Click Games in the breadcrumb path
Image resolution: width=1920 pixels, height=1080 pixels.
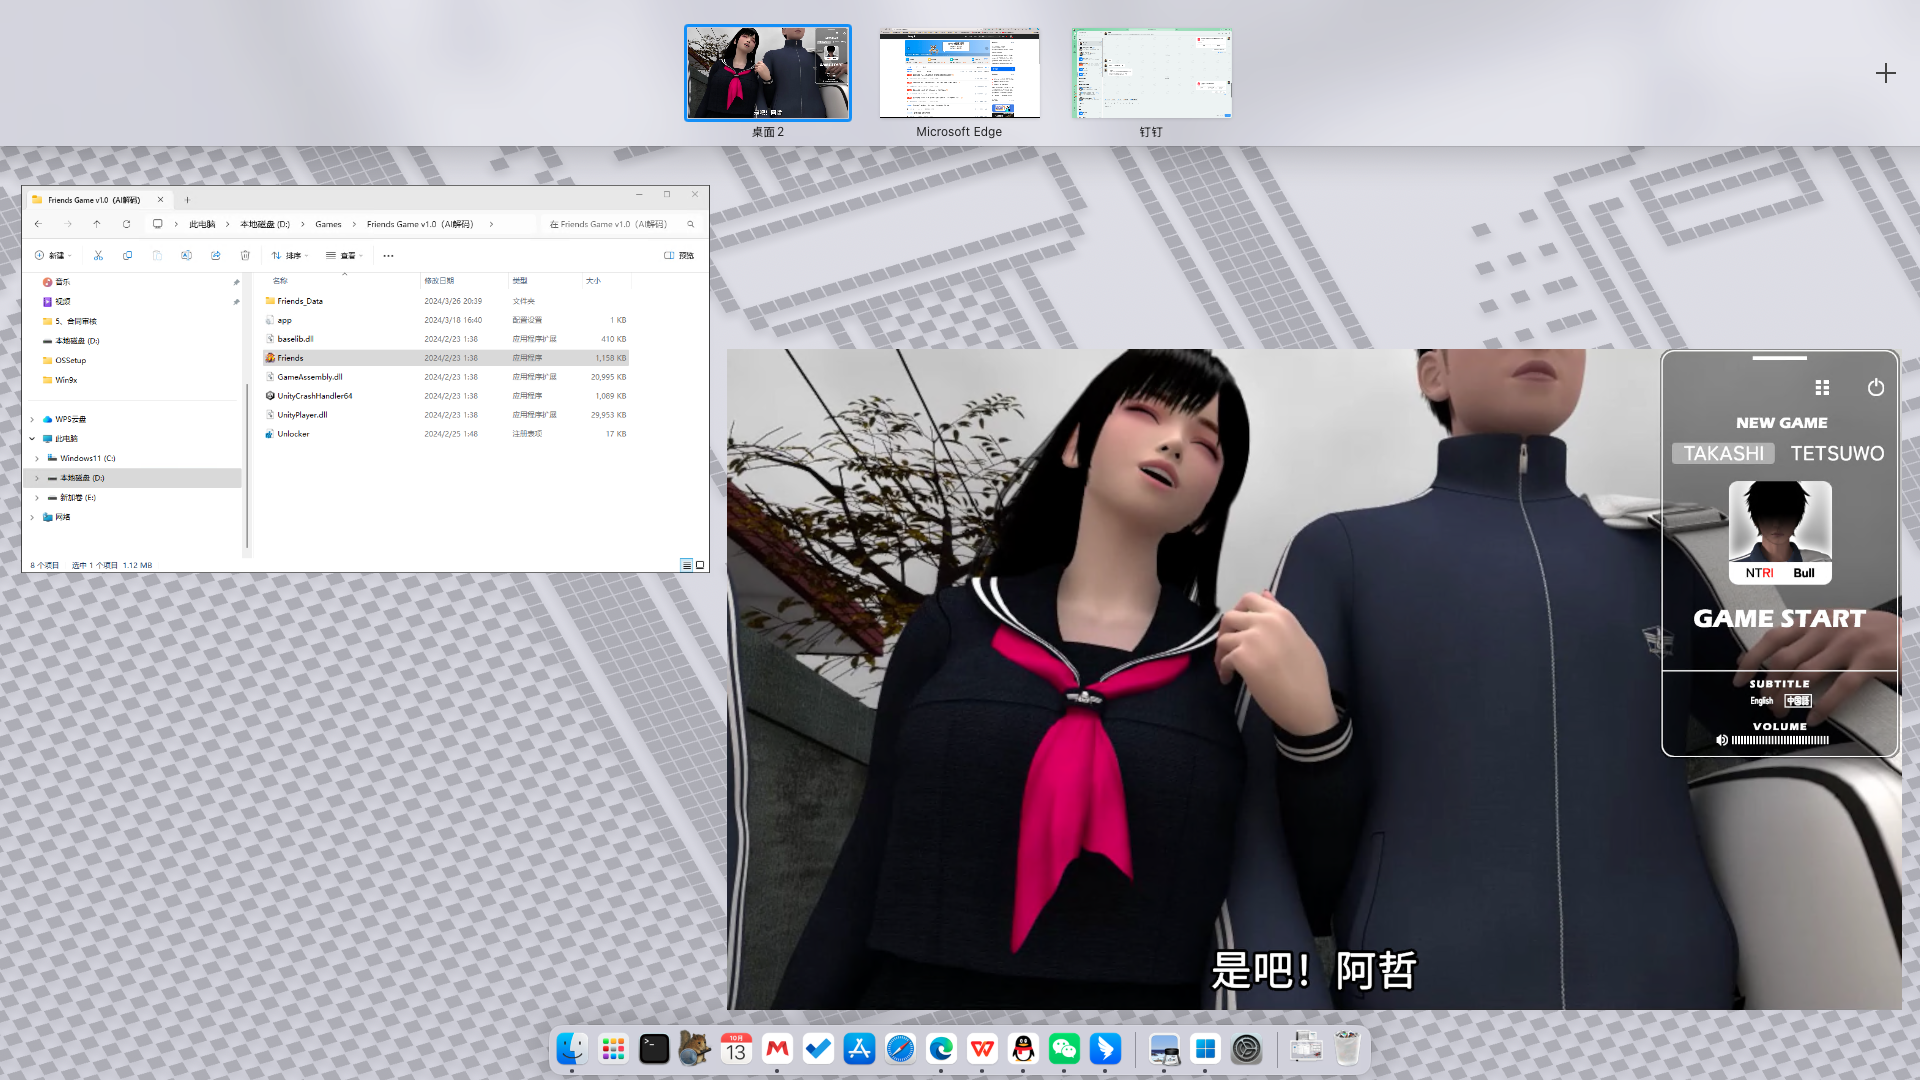(328, 224)
